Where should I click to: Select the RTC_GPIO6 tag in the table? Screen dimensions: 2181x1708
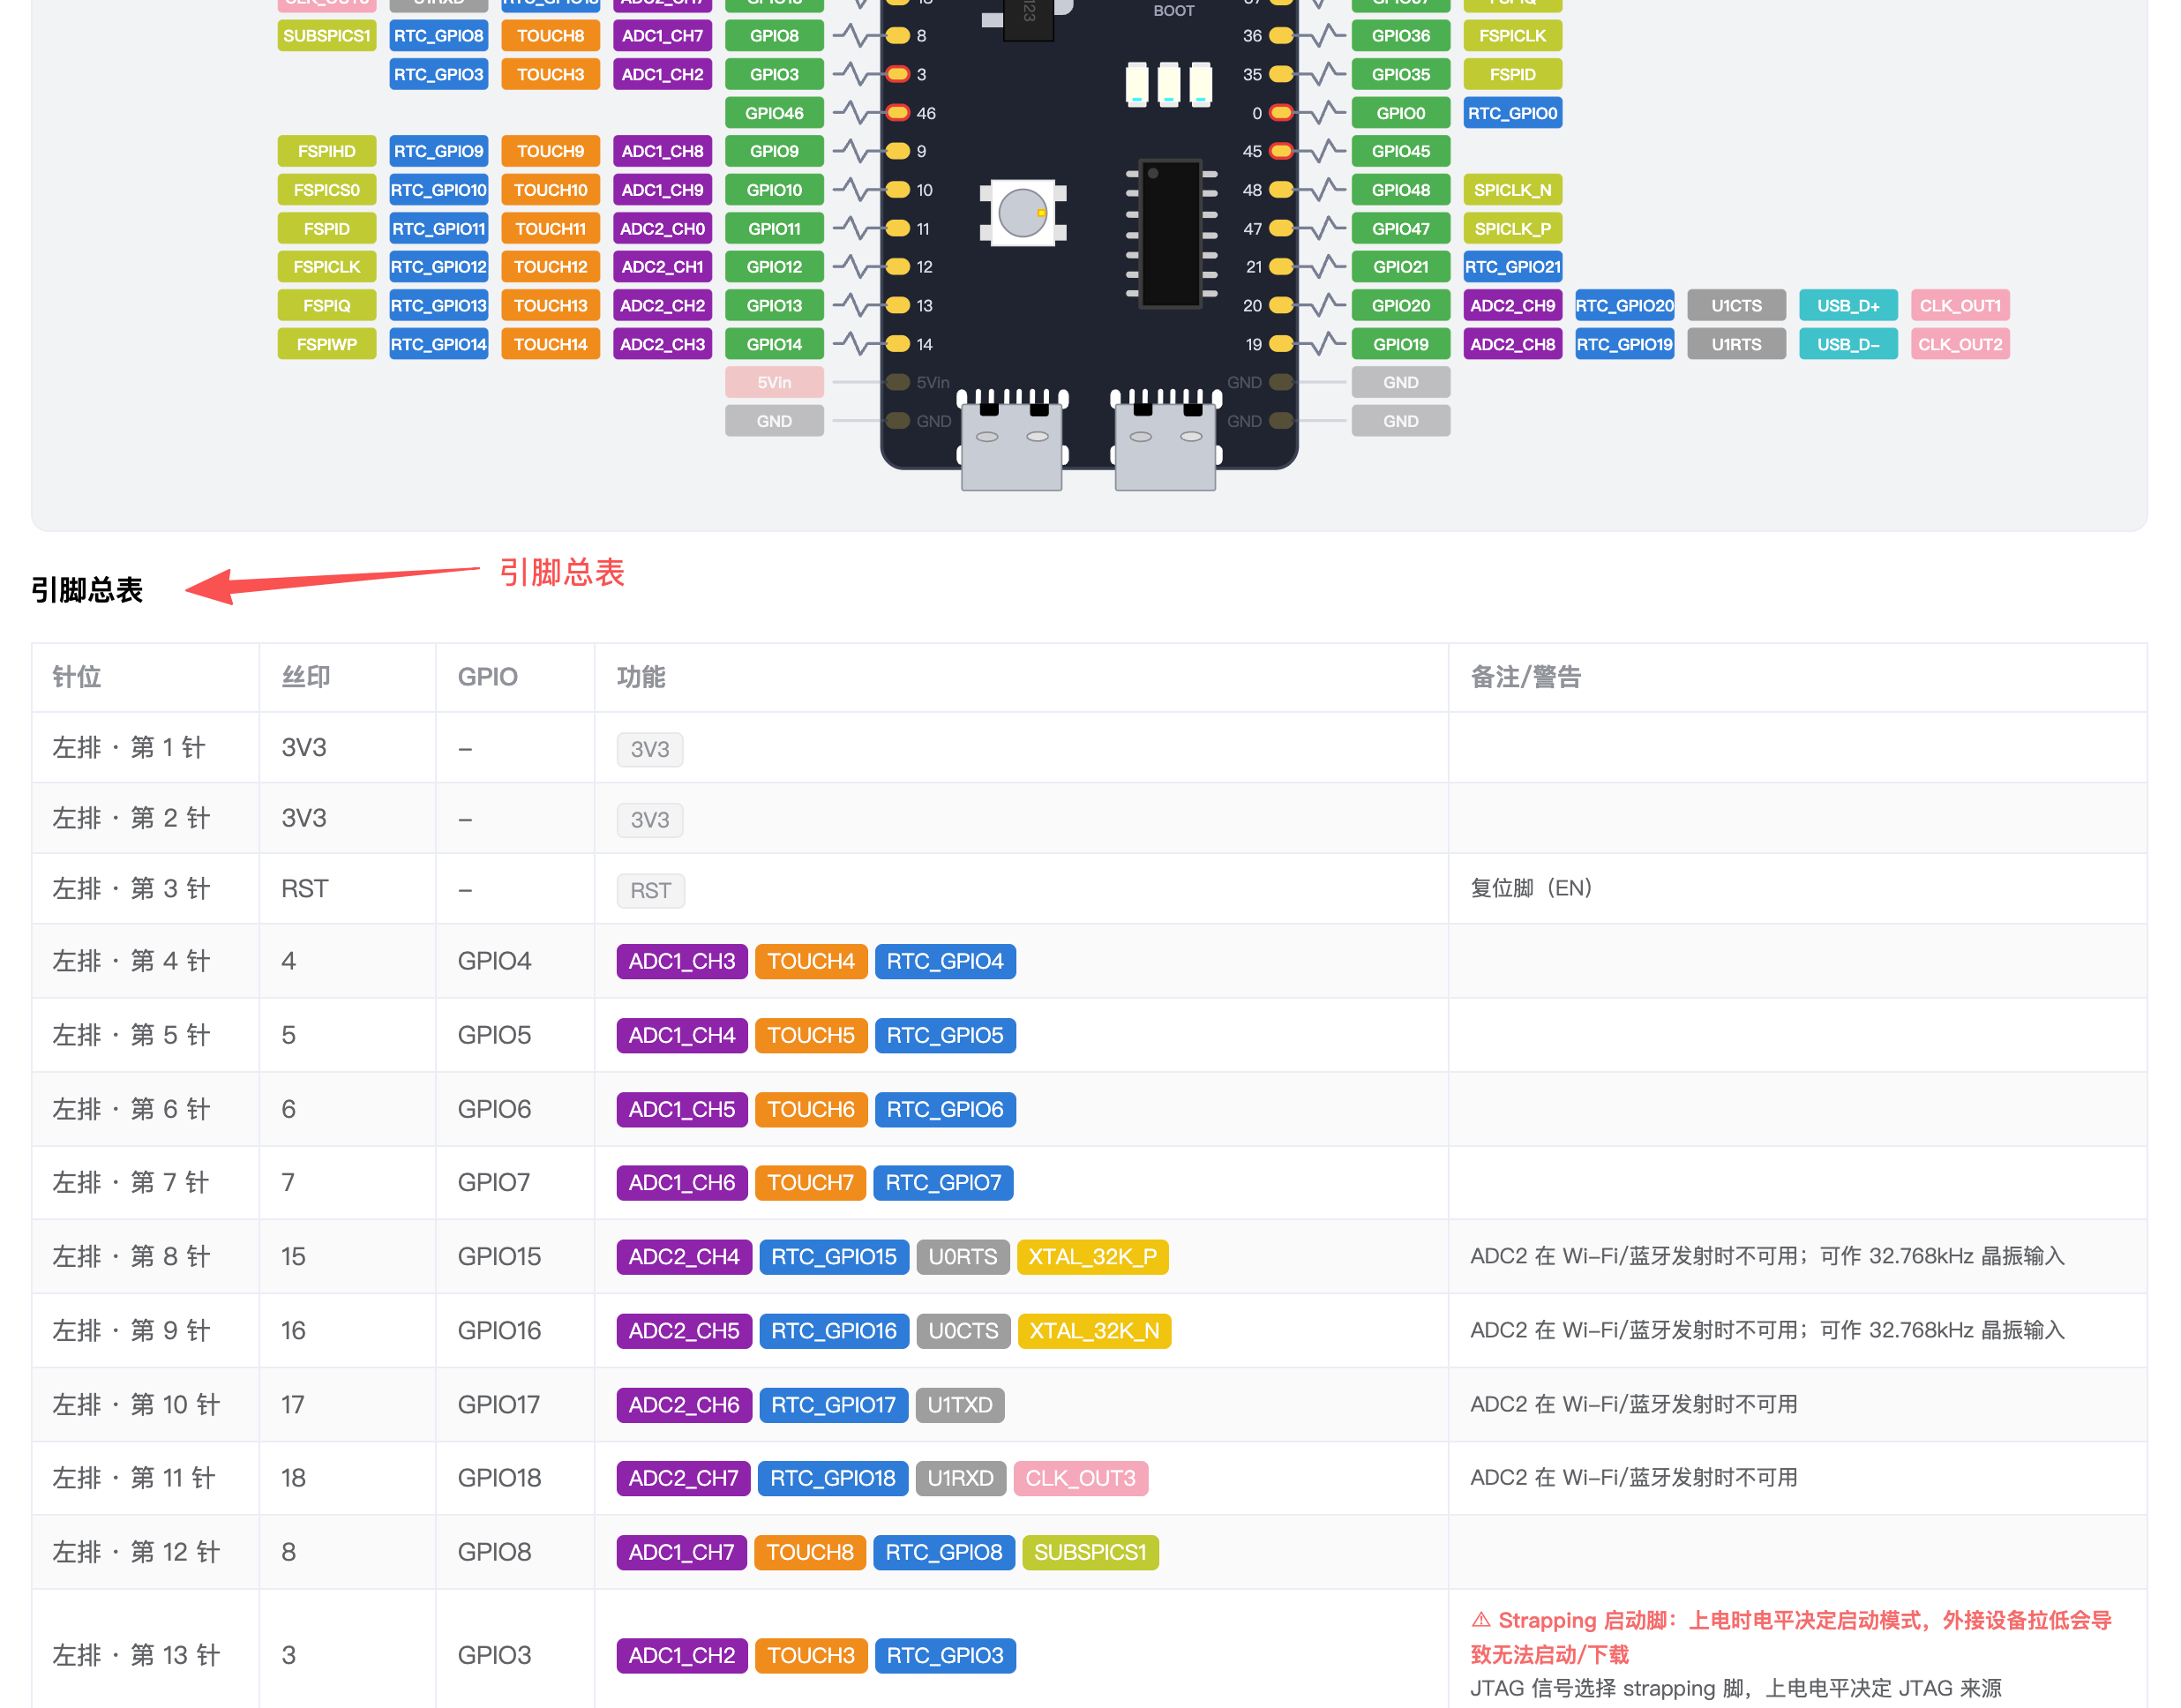pos(944,1109)
